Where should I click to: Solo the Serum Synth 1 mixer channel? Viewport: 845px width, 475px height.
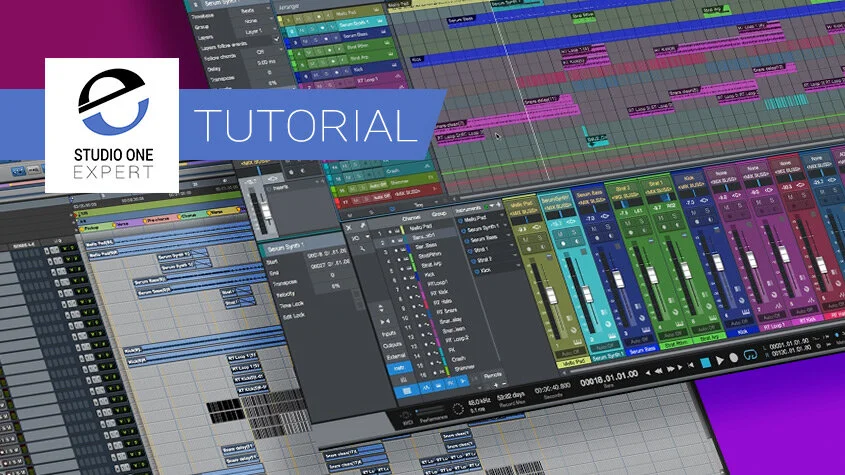coord(576,233)
